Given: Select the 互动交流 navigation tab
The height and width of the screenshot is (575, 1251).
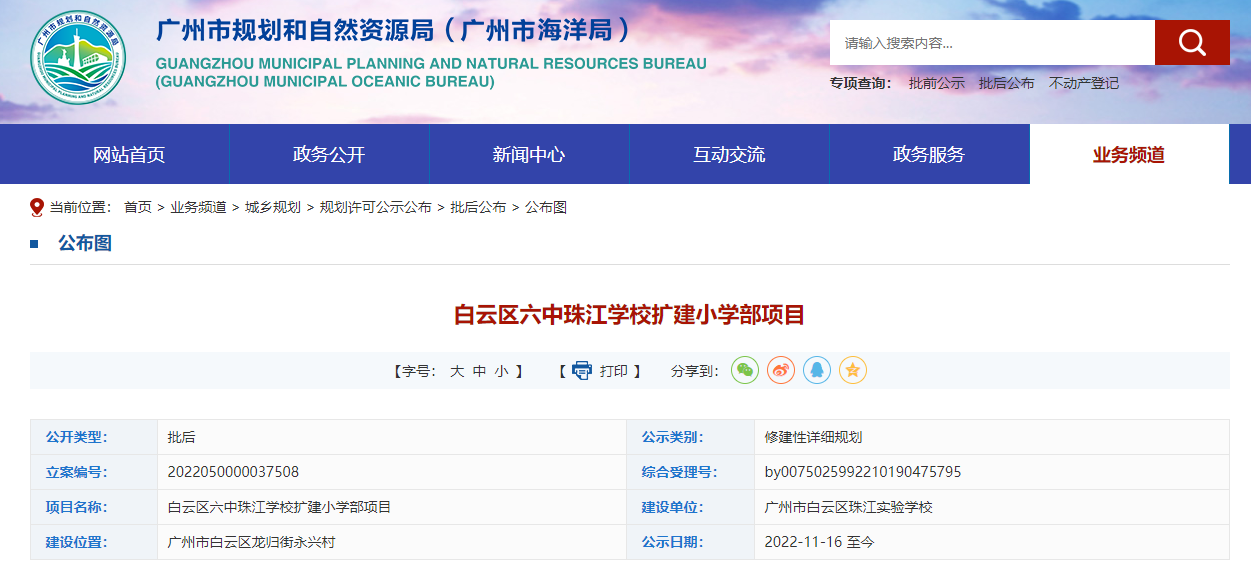Looking at the screenshot, I should coord(729,154).
